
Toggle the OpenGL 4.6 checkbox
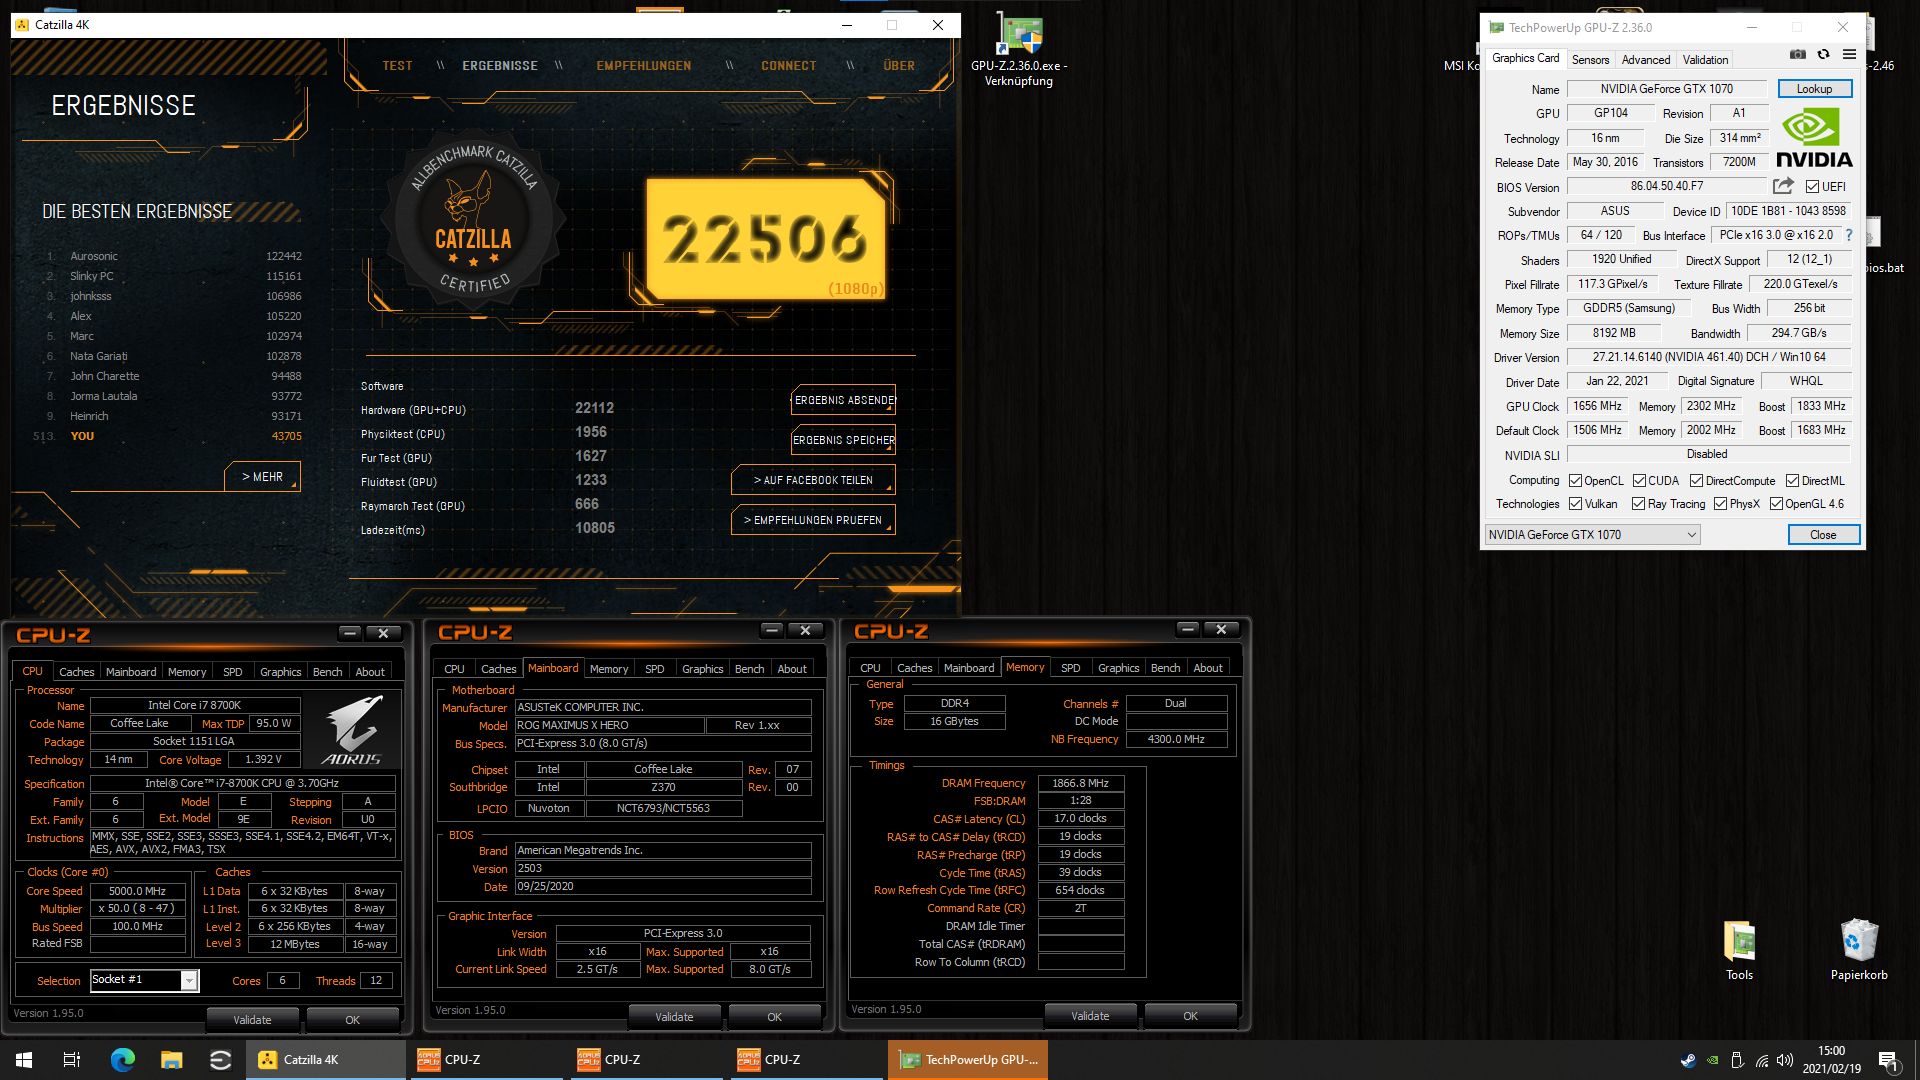pyautogui.click(x=1776, y=504)
